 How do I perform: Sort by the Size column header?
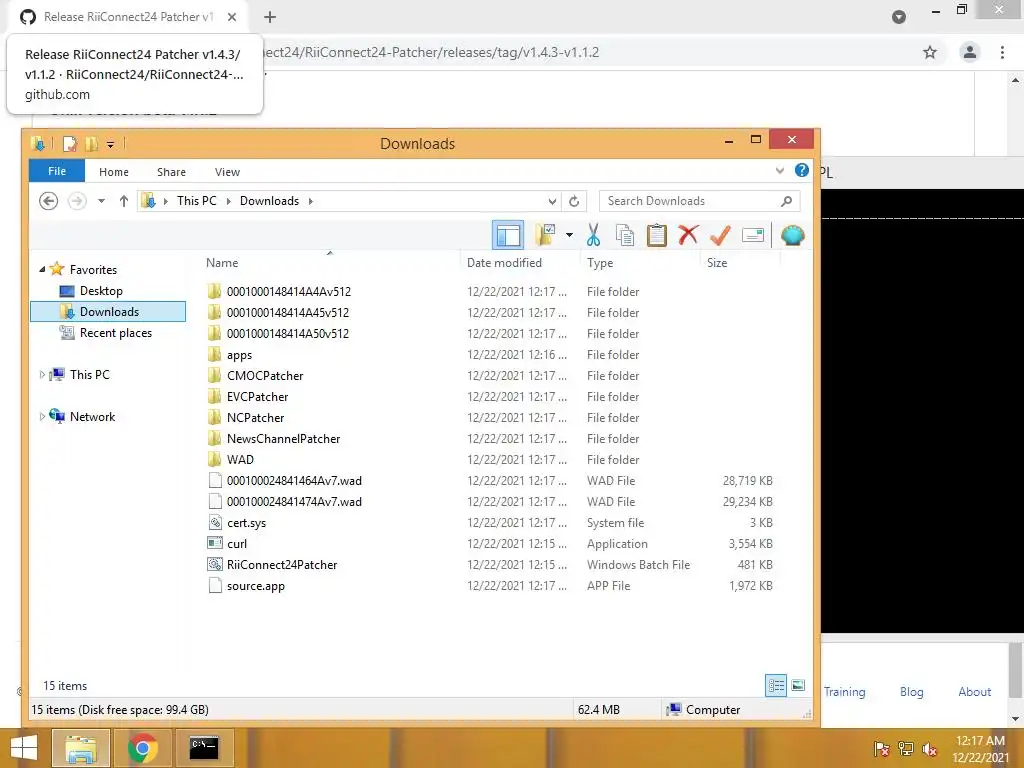click(x=716, y=263)
